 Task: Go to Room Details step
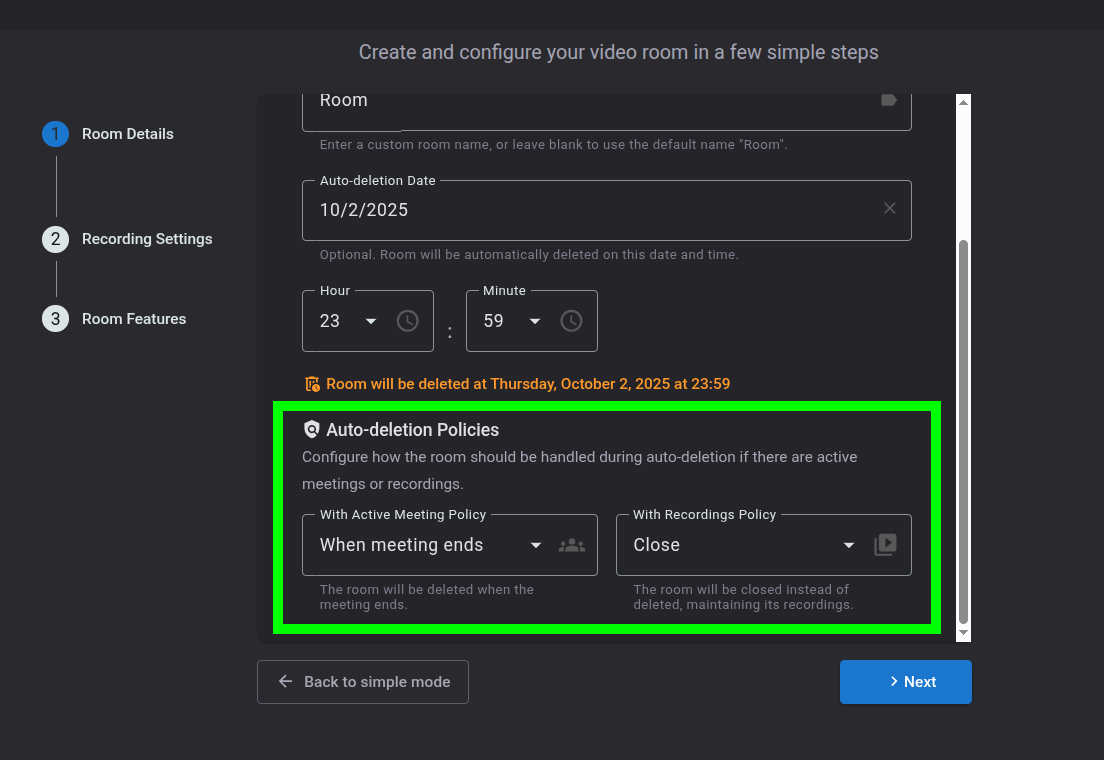click(x=127, y=134)
